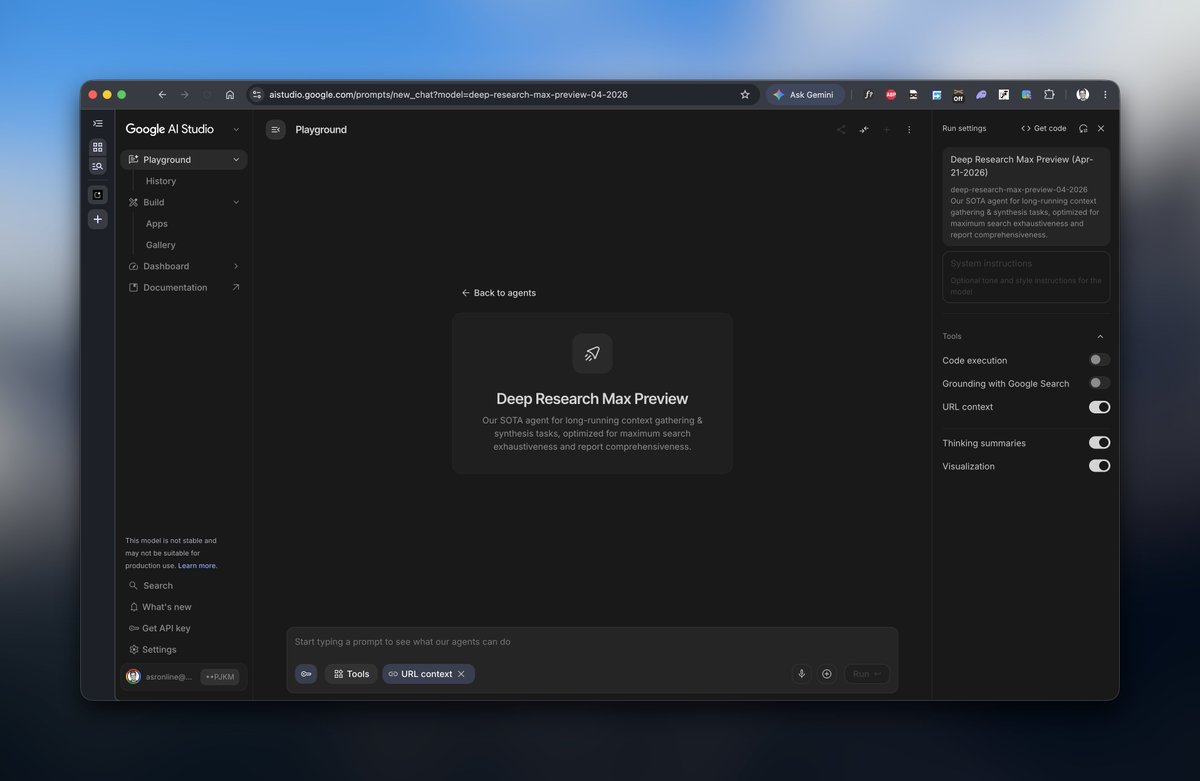This screenshot has width=1200, height=781.
Task: Click the share icon in Playground toolbar
Action: click(840, 129)
